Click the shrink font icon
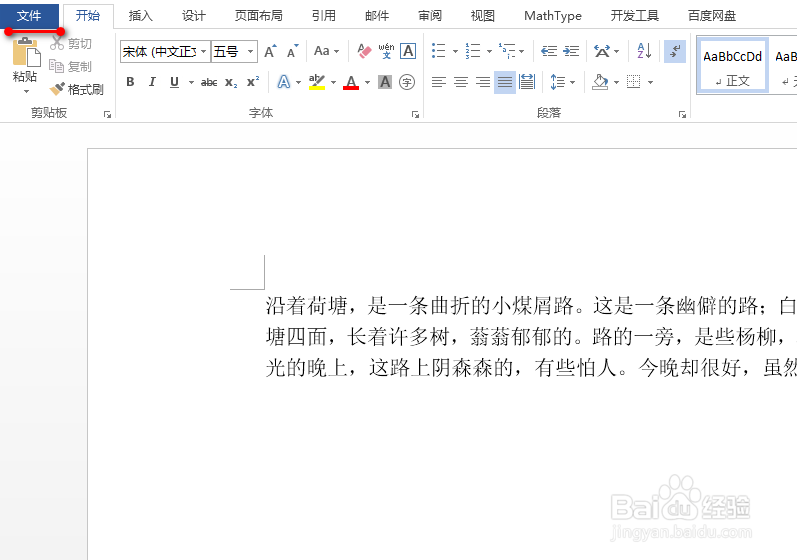 click(292, 51)
